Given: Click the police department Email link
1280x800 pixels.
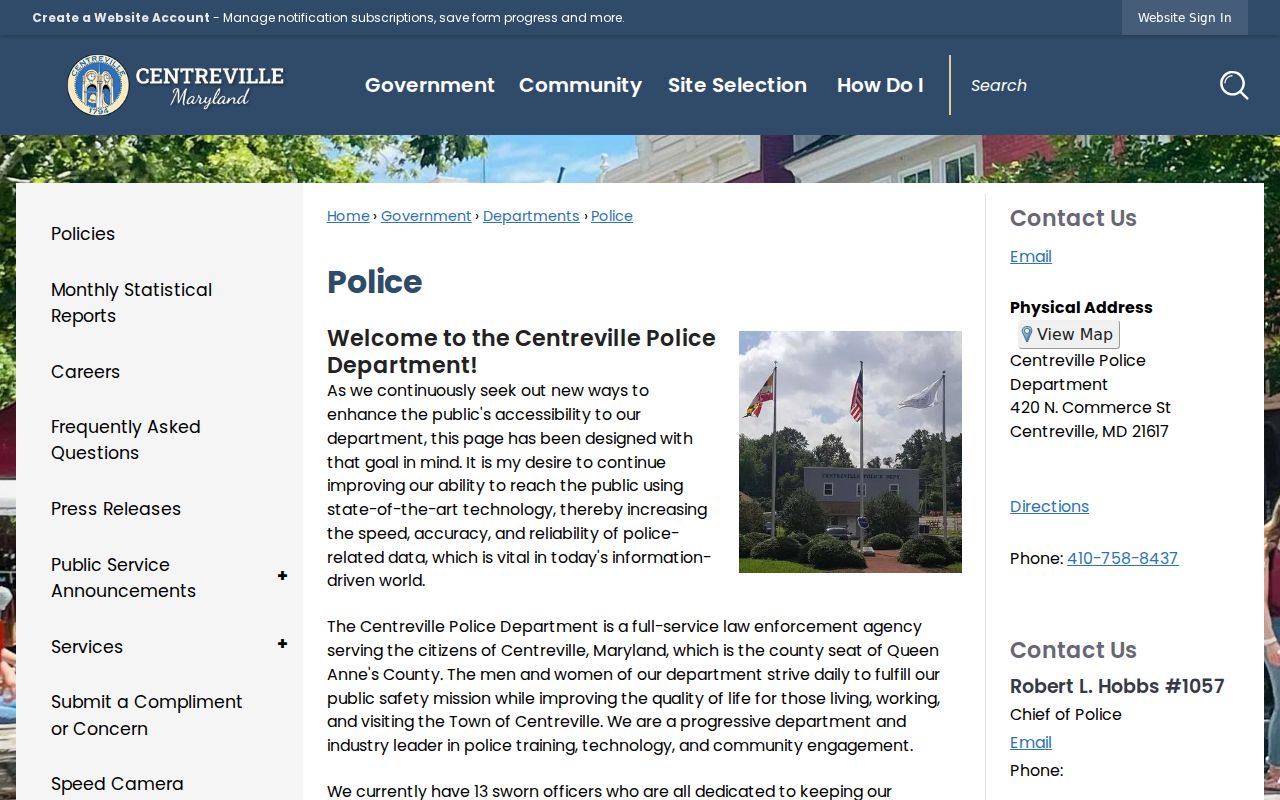Looking at the screenshot, I should pyautogui.click(x=1030, y=256).
